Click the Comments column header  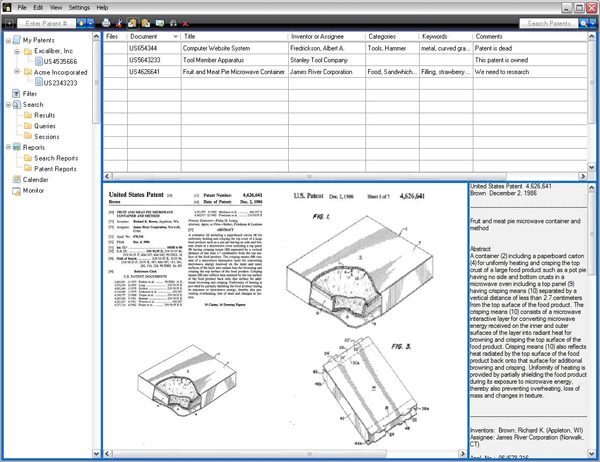(530, 36)
